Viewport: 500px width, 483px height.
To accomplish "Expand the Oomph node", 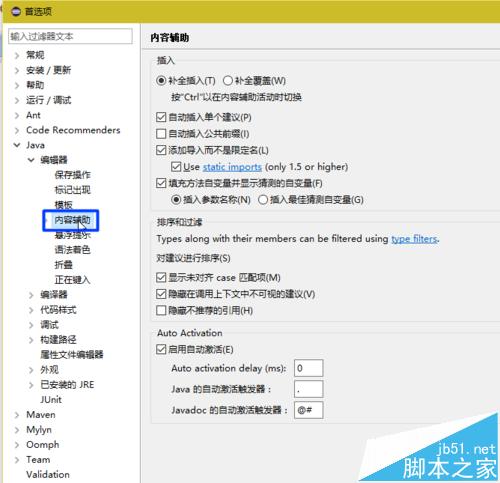I will pos(17,445).
